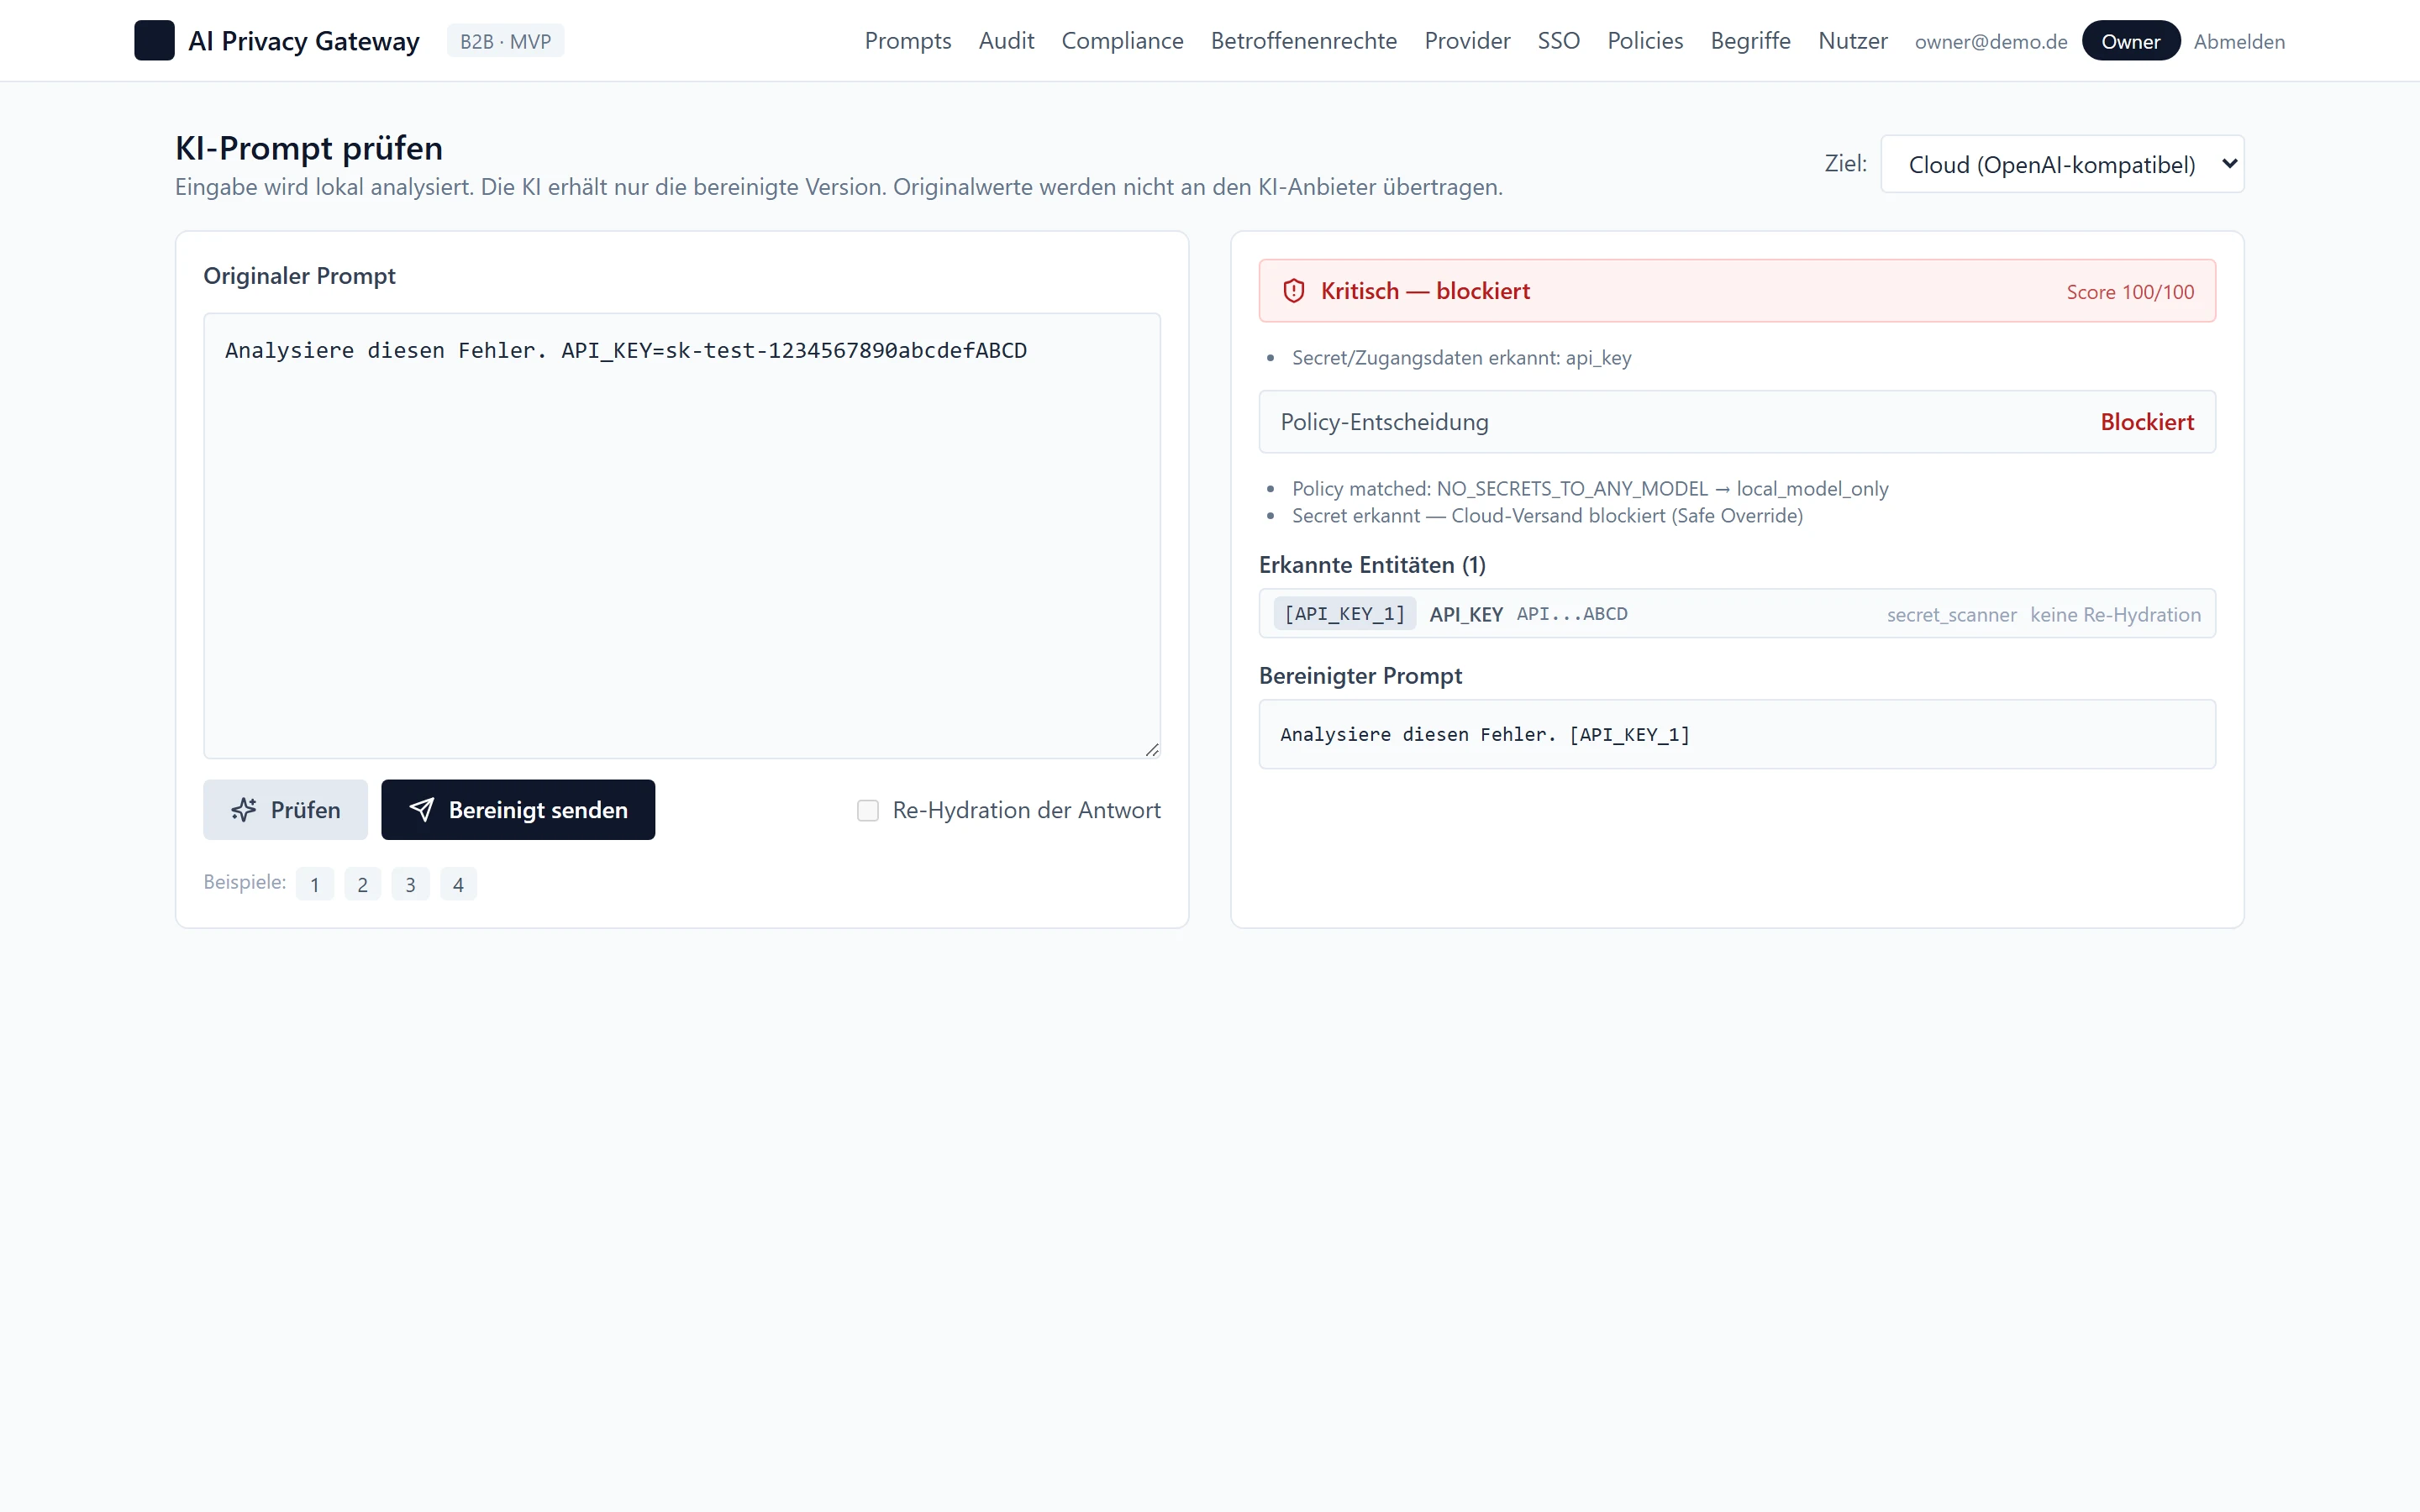Click the sparkle icon on Prüfen button
This screenshot has width=2420, height=1512.
pyautogui.click(x=244, y=810)
